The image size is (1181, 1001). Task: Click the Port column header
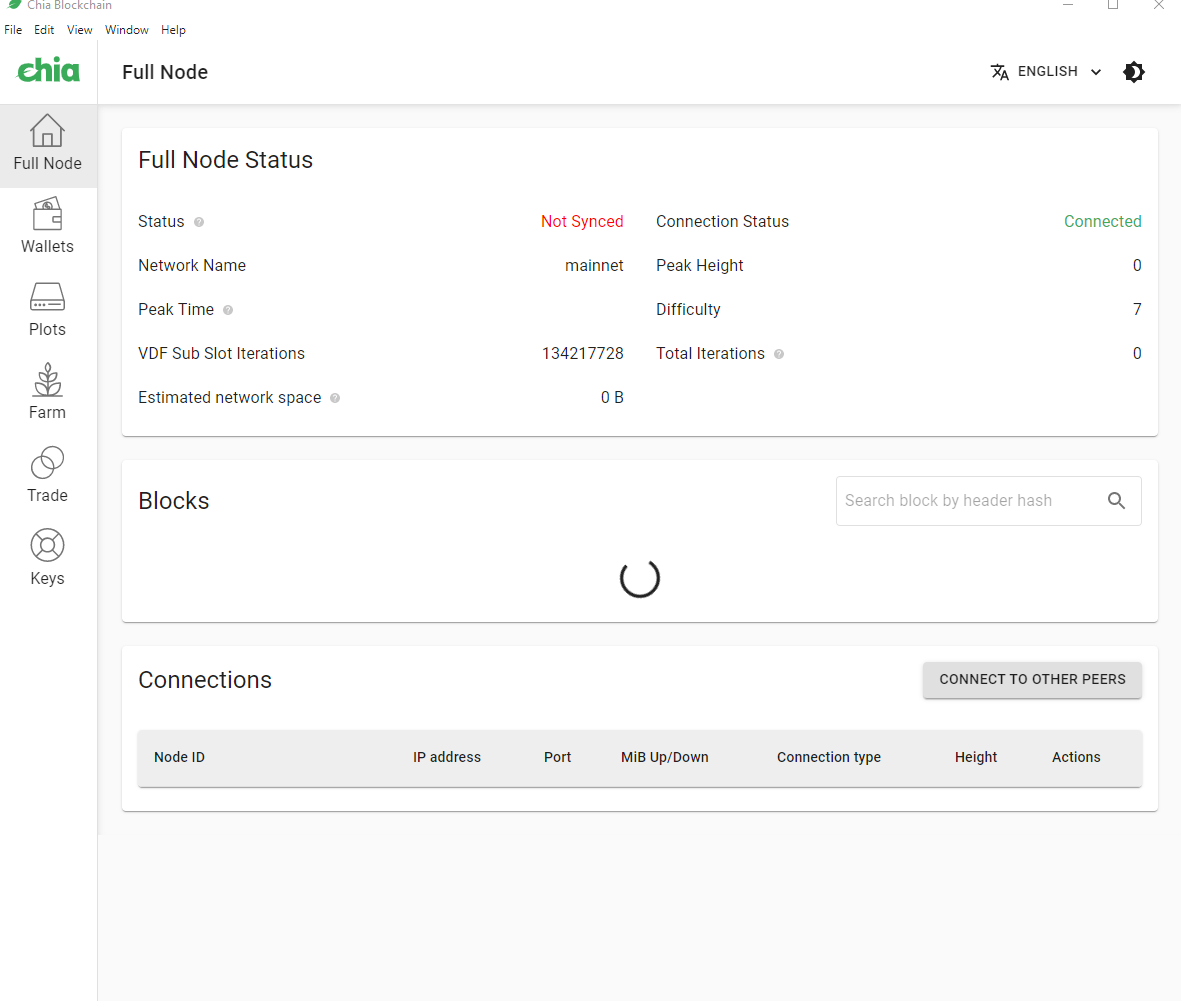pyautogui.click(x=557, y=757)
